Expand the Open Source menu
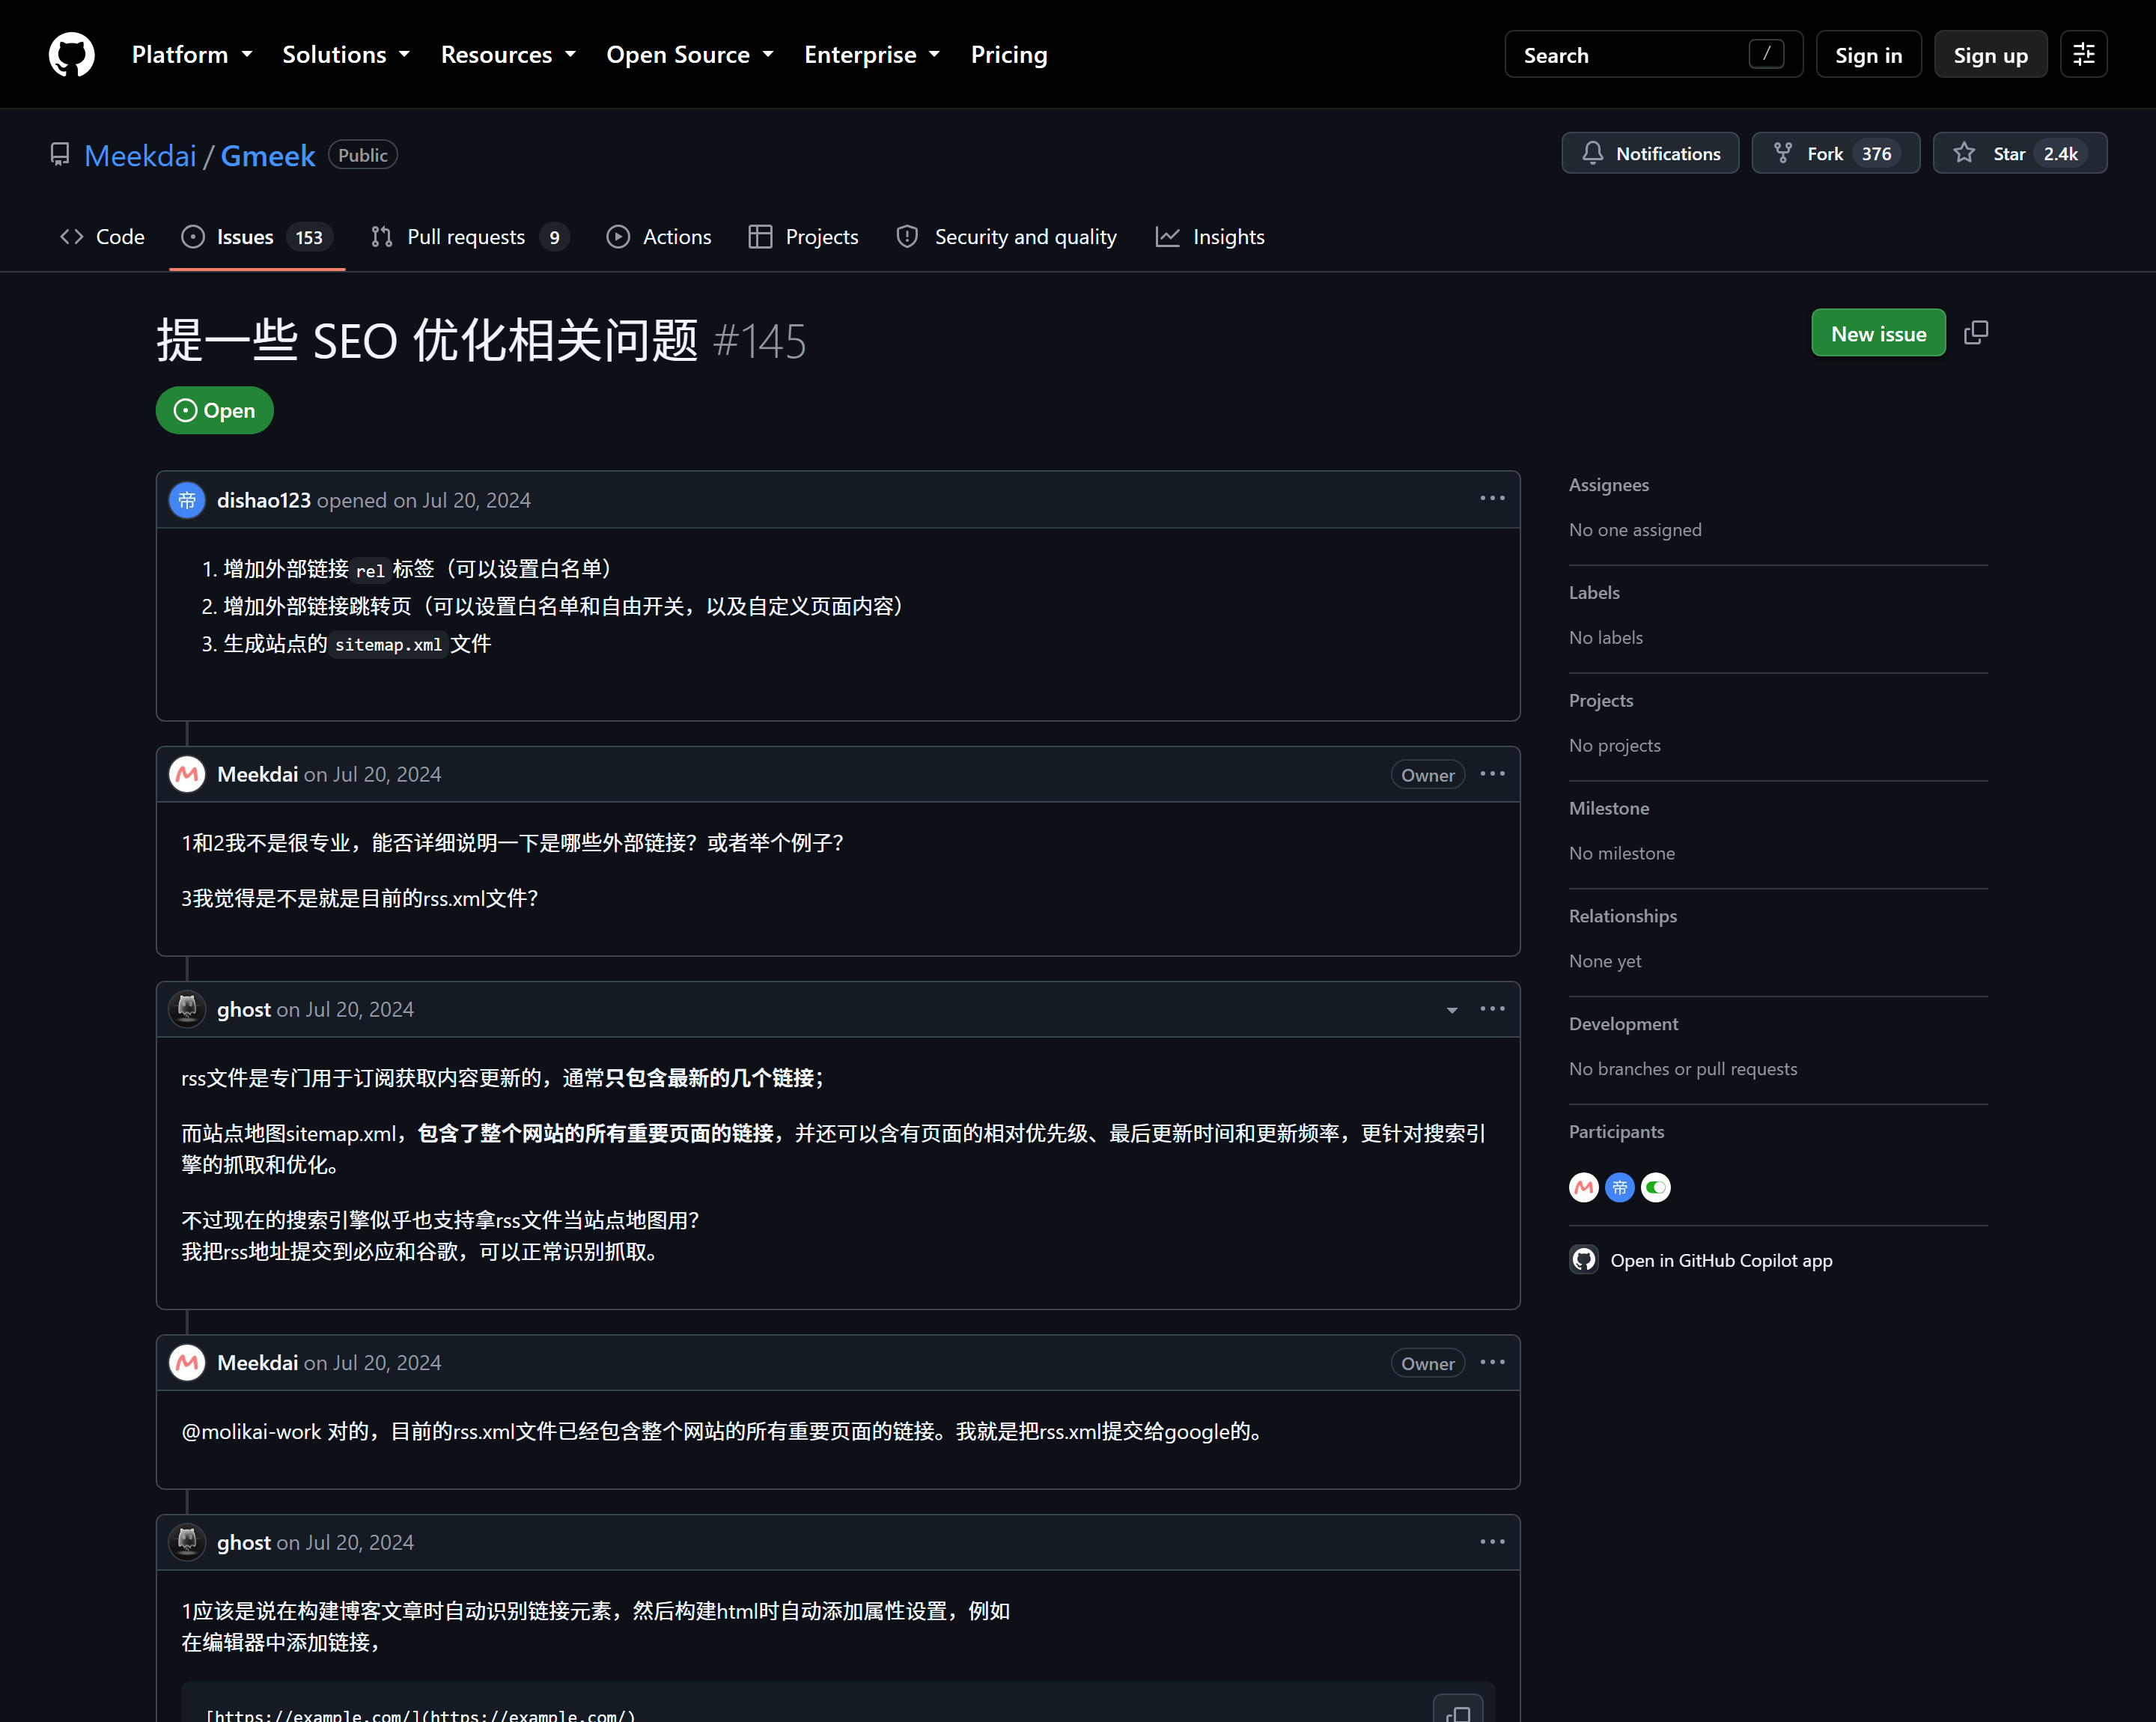This screenshot has height=1722, width=2156. point(690,54)
